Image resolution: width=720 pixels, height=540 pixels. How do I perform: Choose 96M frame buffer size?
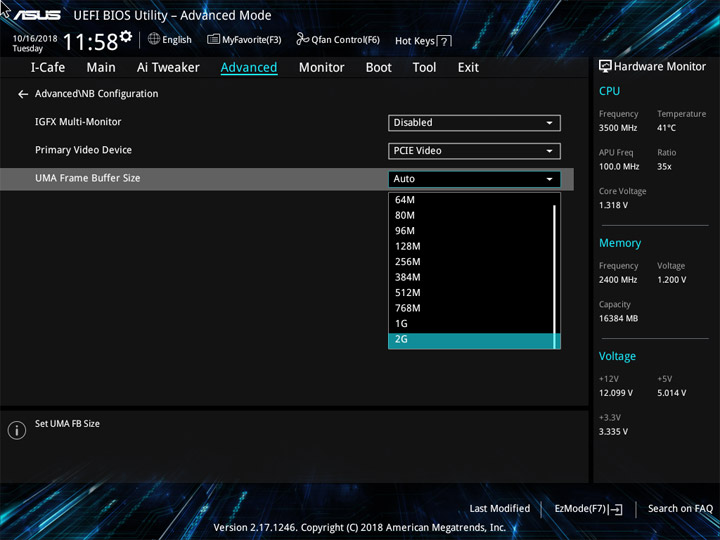[471, 231]
